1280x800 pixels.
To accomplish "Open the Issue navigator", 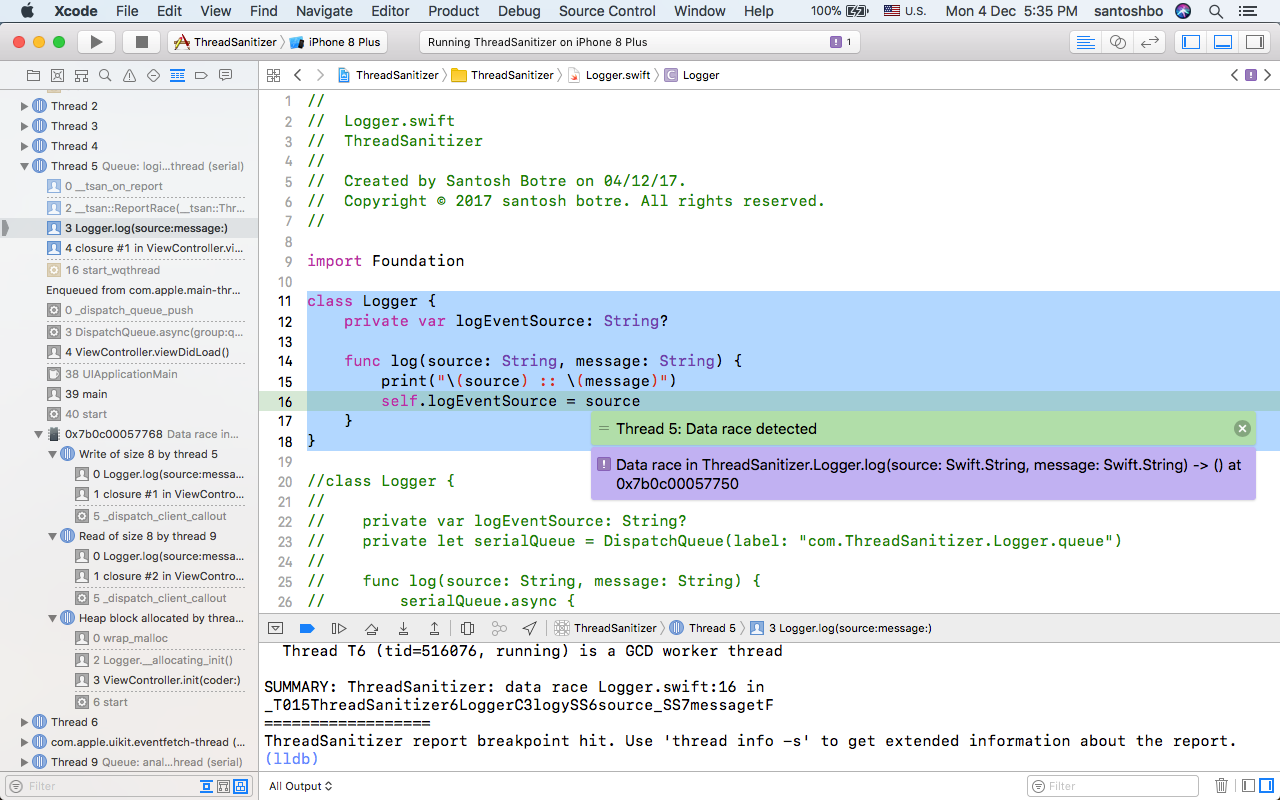I will coord(129,75).
